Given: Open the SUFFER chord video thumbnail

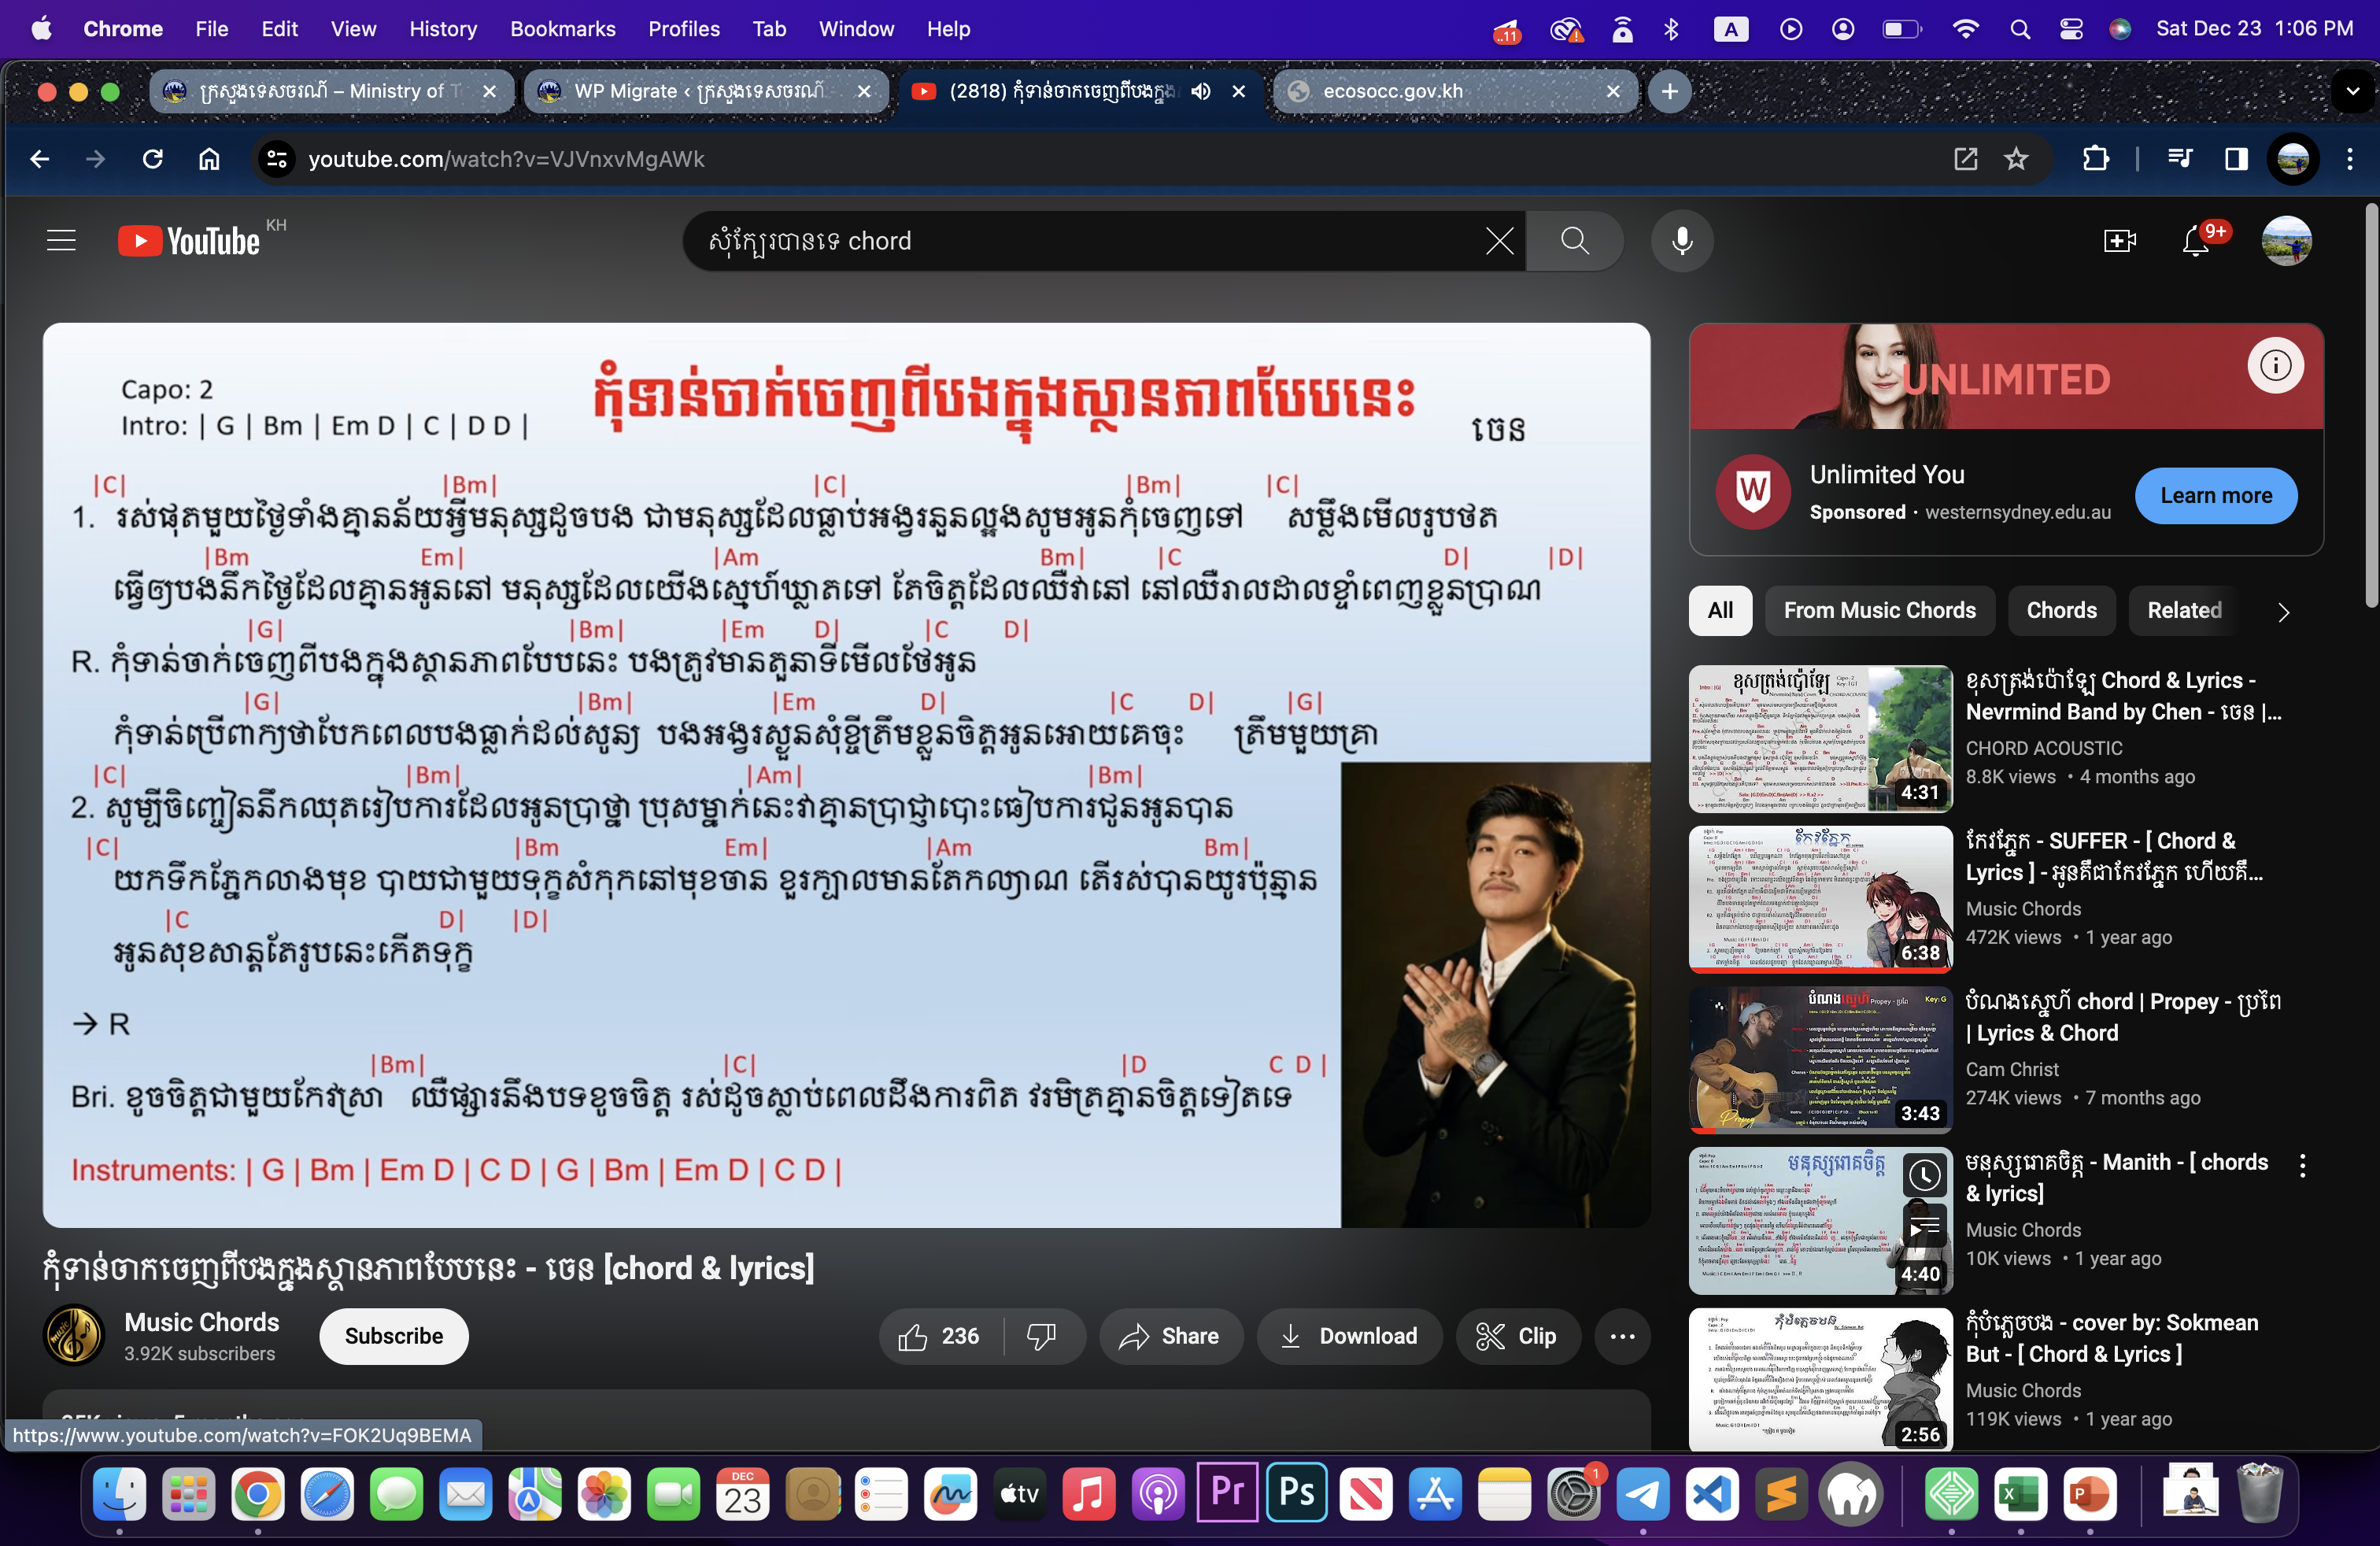Looking at the screenshot, I should (x=1820, y=898).
